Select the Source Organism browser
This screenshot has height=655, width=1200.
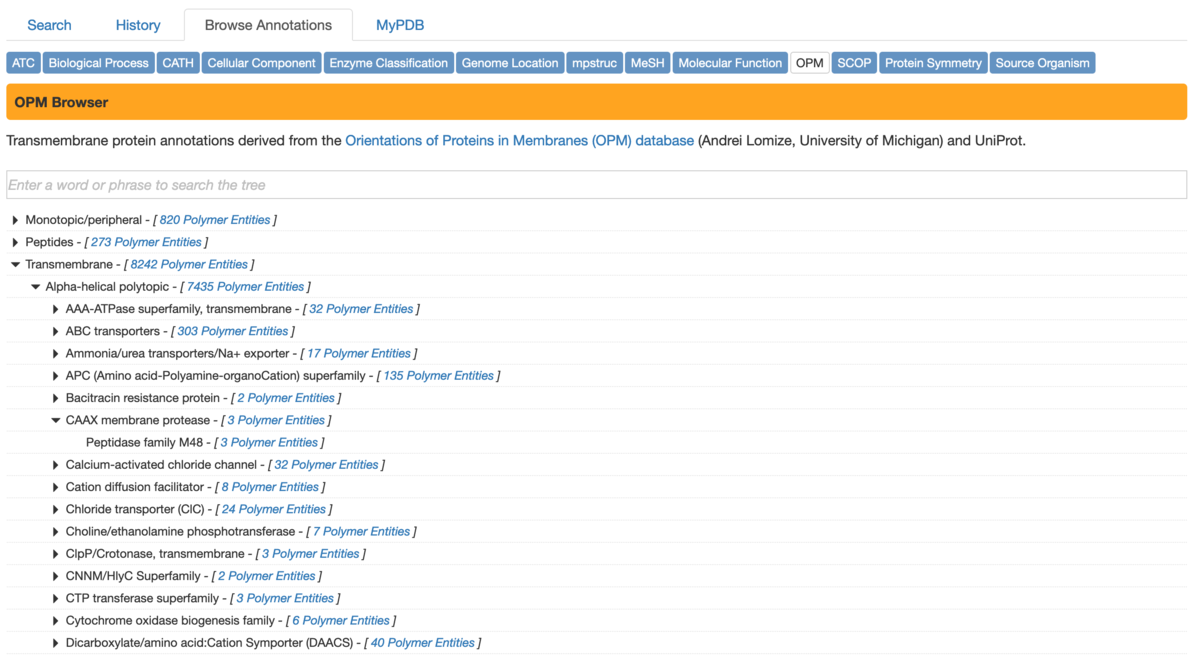(x=1043, y=62)
